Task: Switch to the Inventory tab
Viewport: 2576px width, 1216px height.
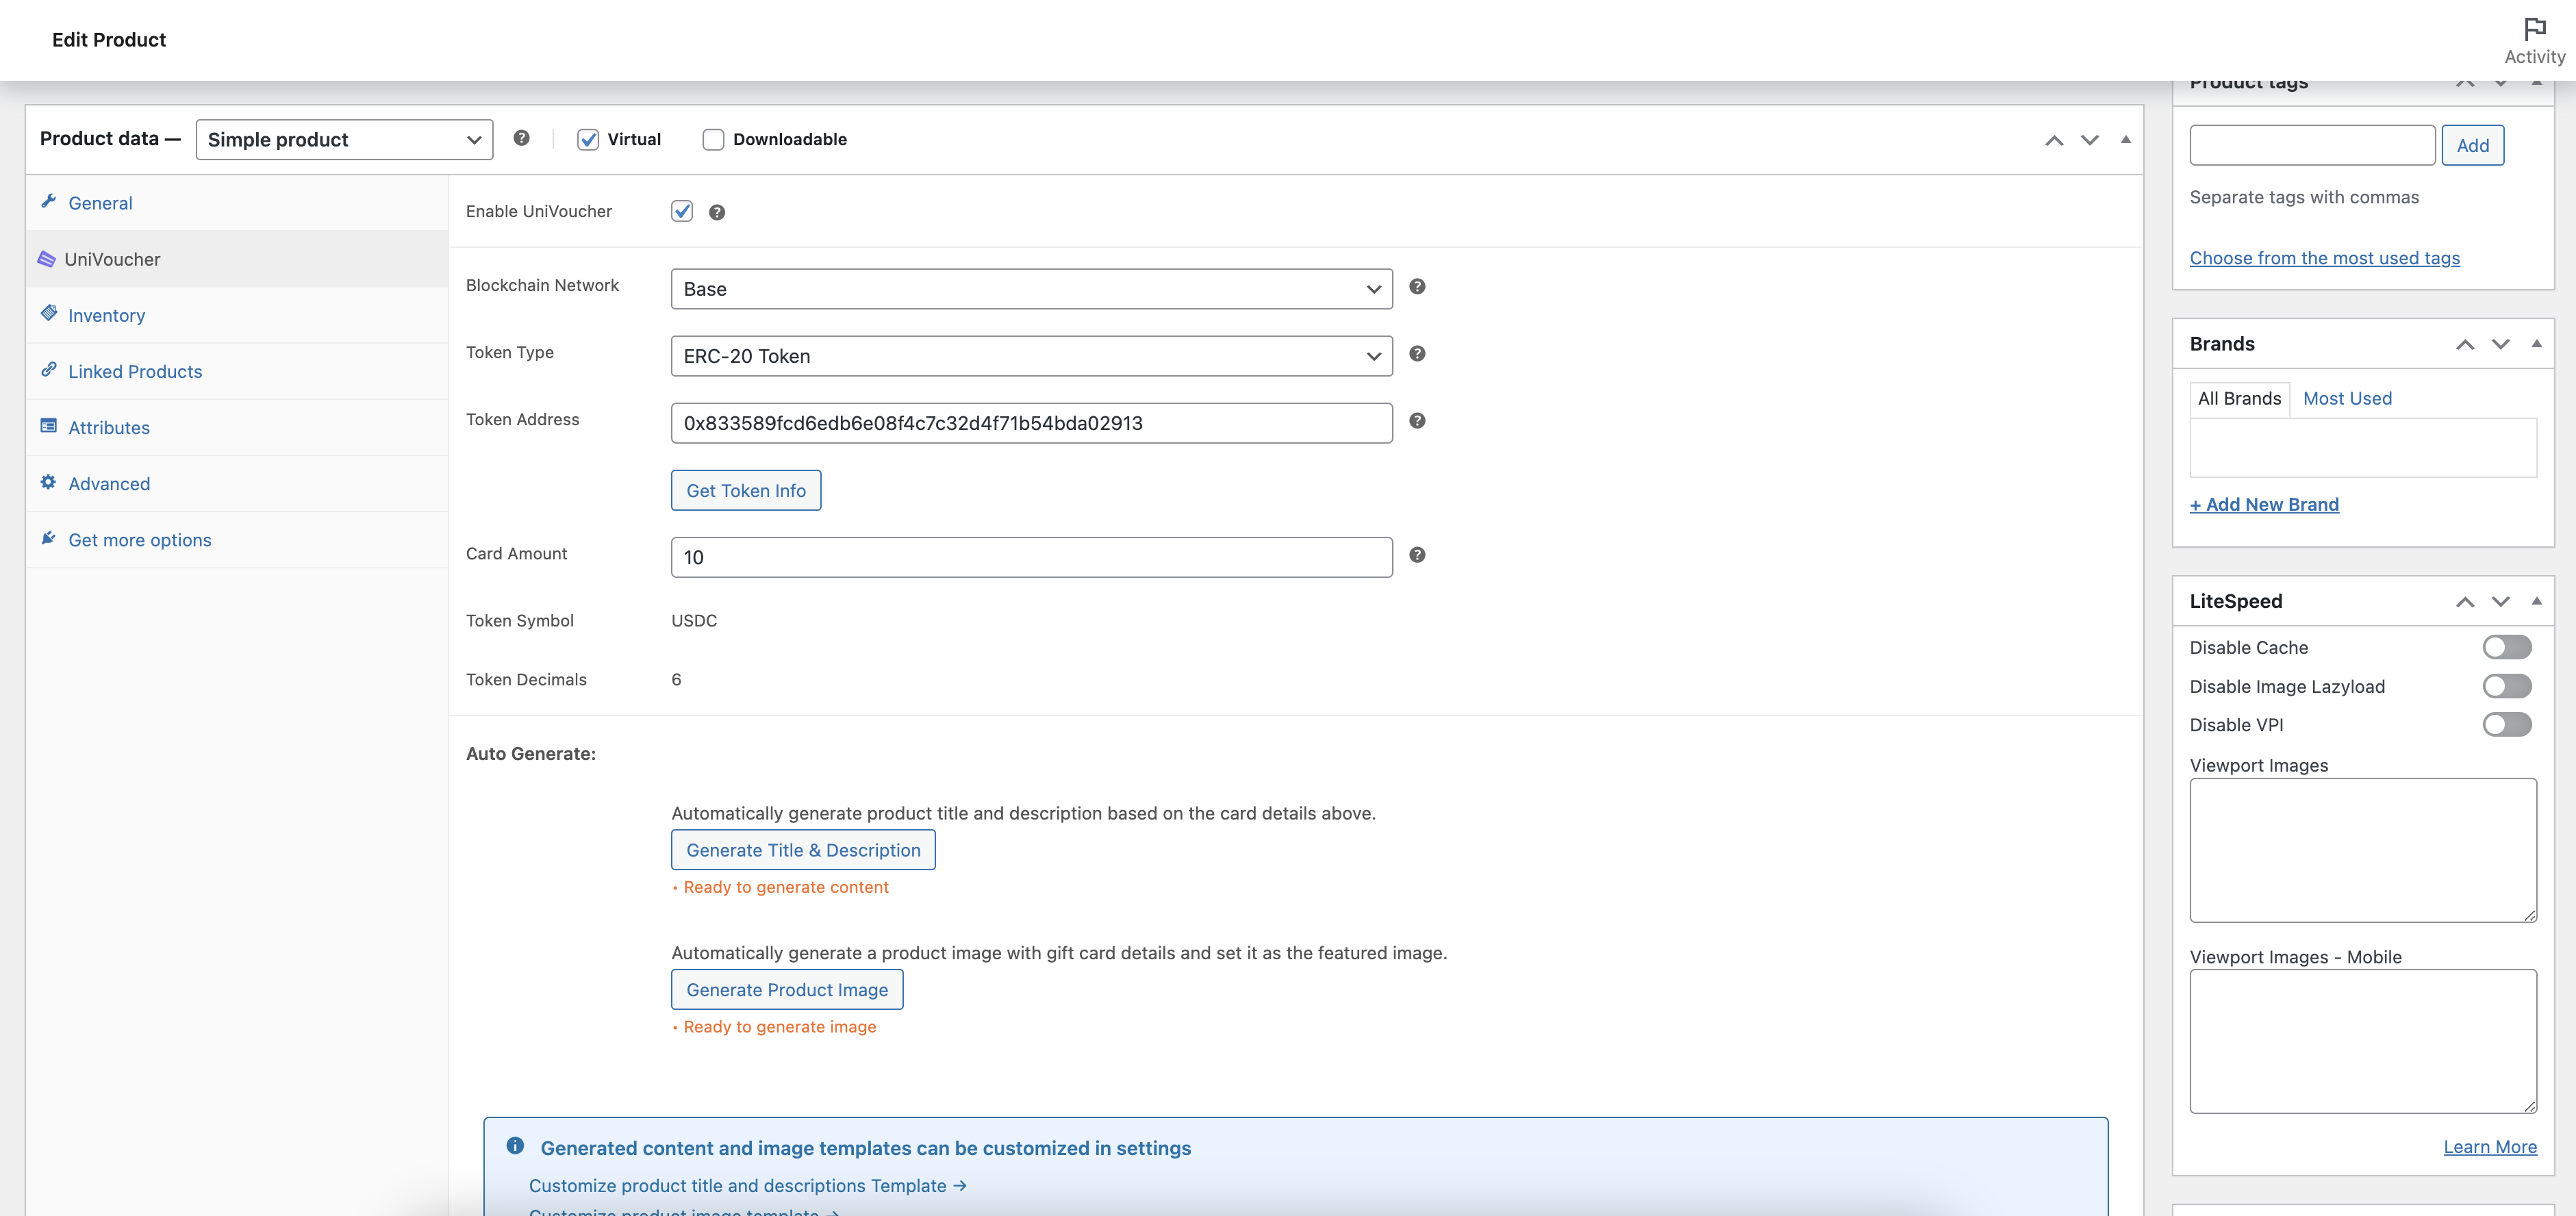Action: (106, 315)
